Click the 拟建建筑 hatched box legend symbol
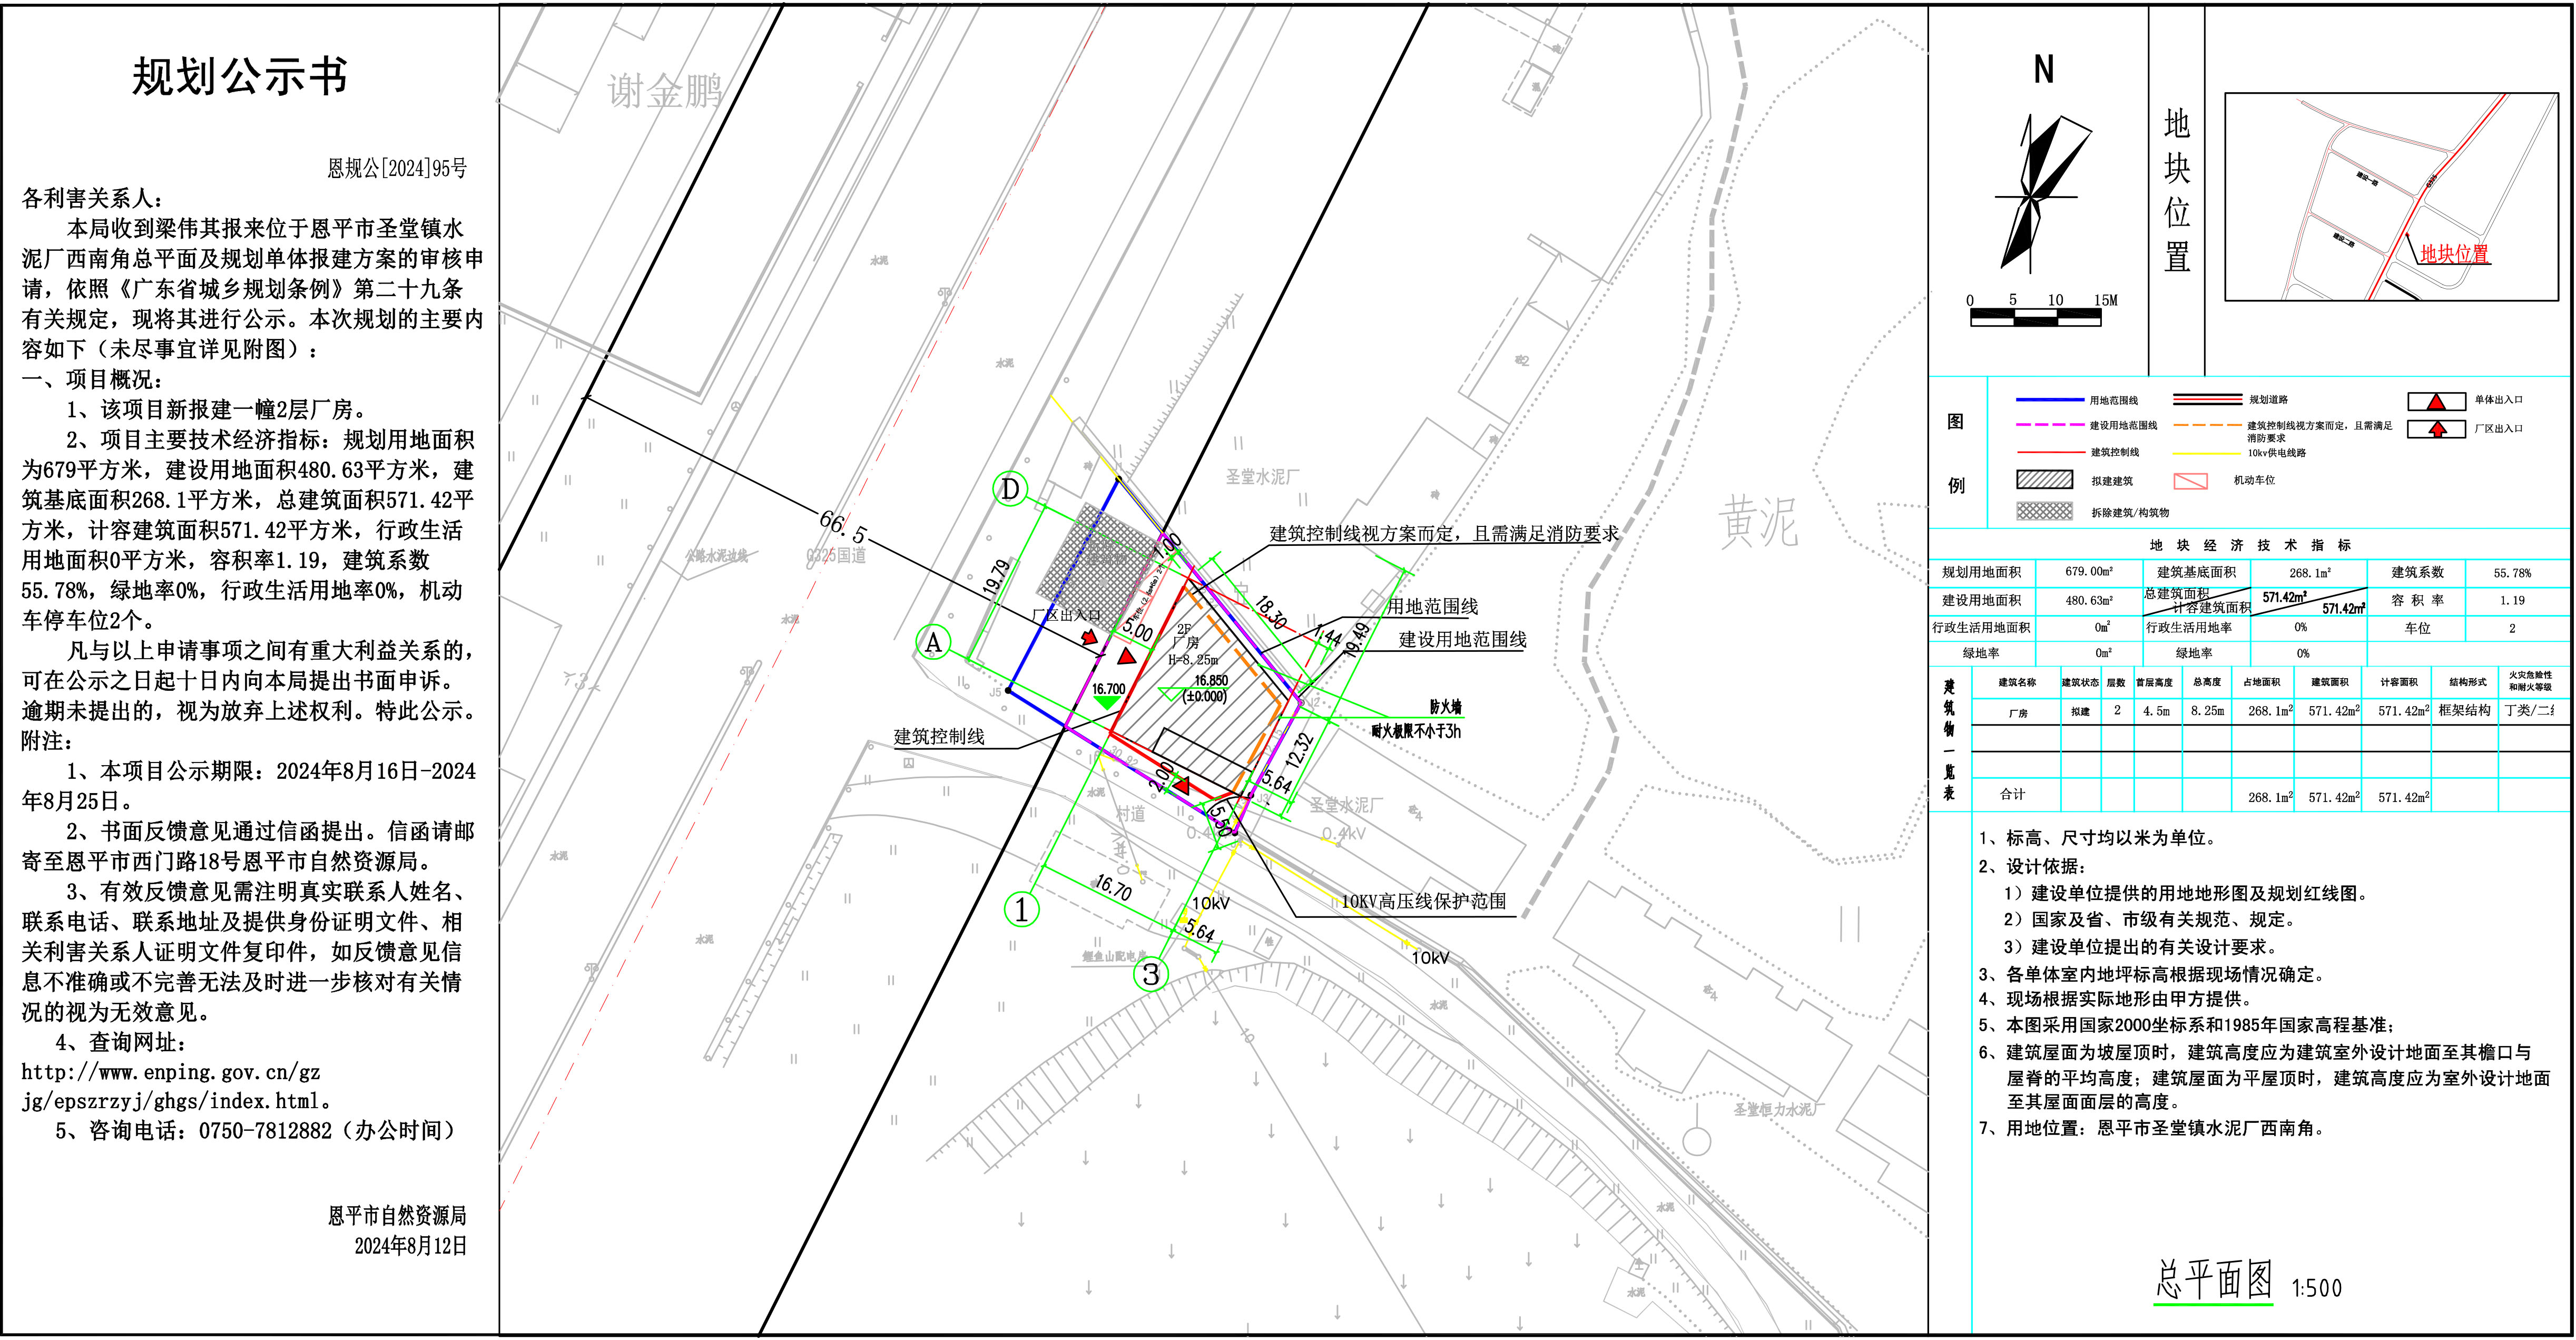2576x1340 pixels. [x=2044, y=480]
